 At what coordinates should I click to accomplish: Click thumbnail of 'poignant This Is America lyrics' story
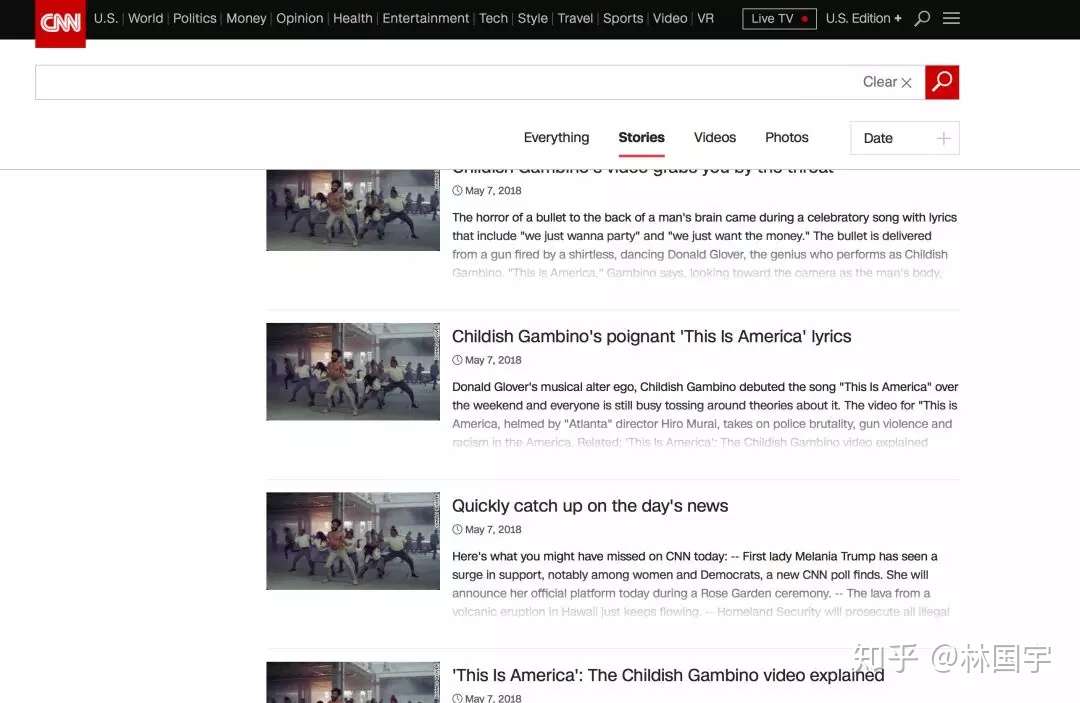click(x=353, y=372)
